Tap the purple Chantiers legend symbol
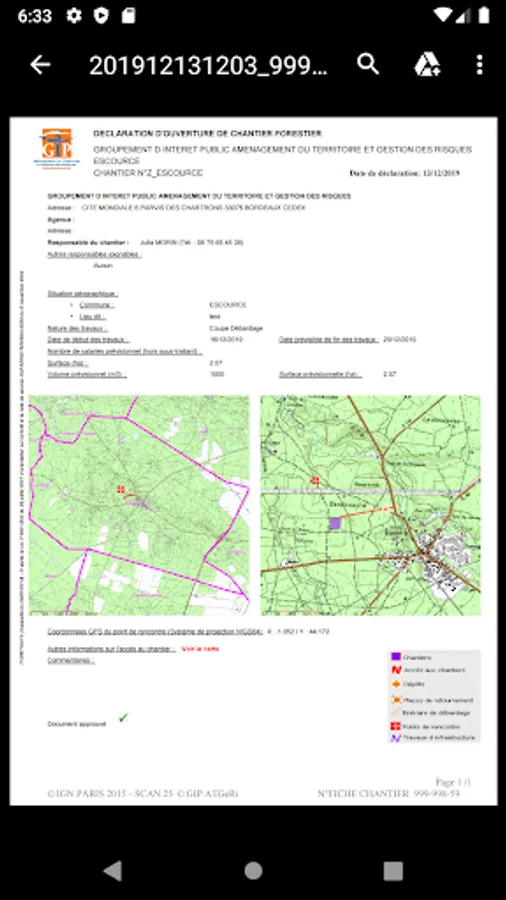Screen dimensions: 506x900 tap(395, 657)
